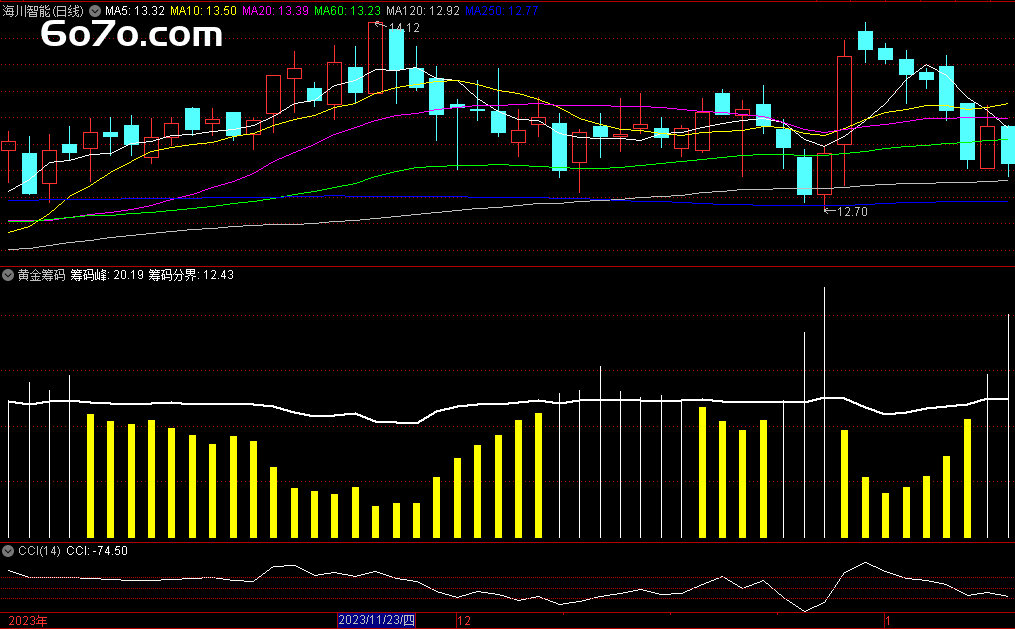The height and width of the screenshot is (629, 1015).
Task: Select the 海川智能(日线) chart title
Action: [x=43, y=11]
